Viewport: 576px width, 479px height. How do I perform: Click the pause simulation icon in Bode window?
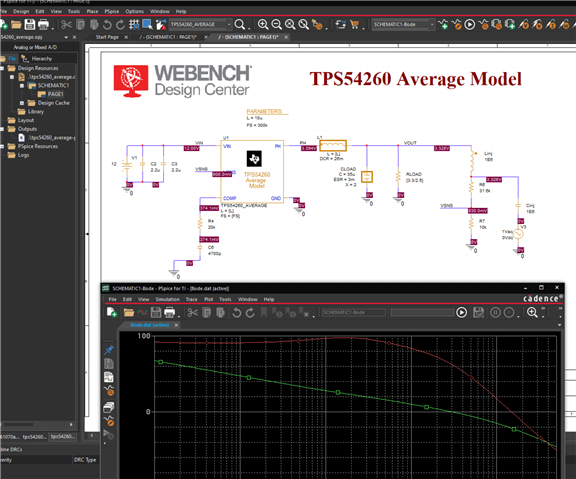495,313
